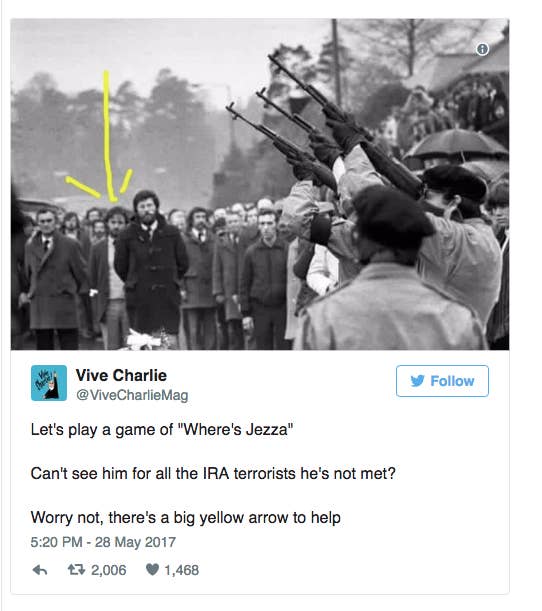Open the Vive Charlie profile avatar
542x611 pixels.
(49, 383)
